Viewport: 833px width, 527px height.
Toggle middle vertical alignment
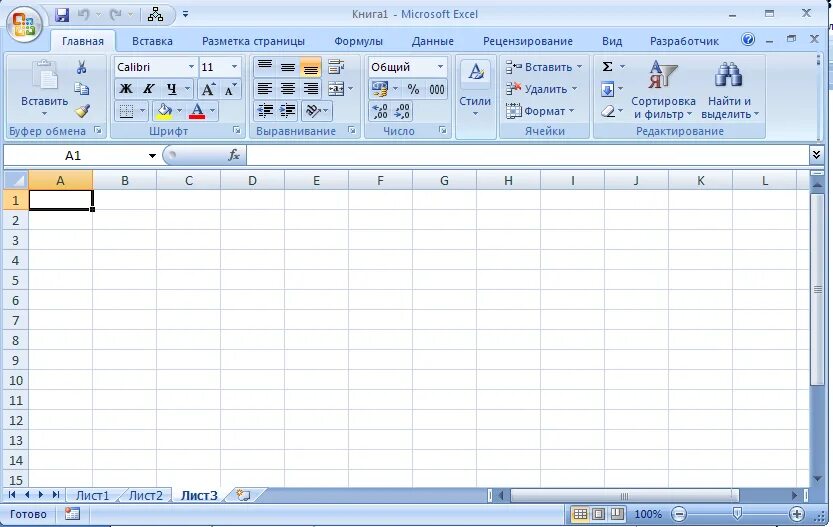click(x=287, y=67)
